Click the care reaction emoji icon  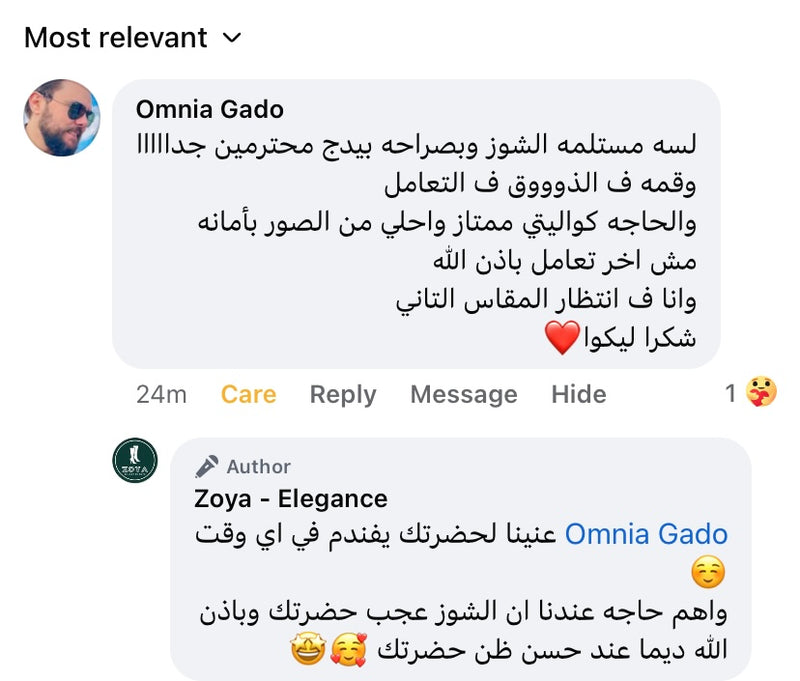click(762, 393)
